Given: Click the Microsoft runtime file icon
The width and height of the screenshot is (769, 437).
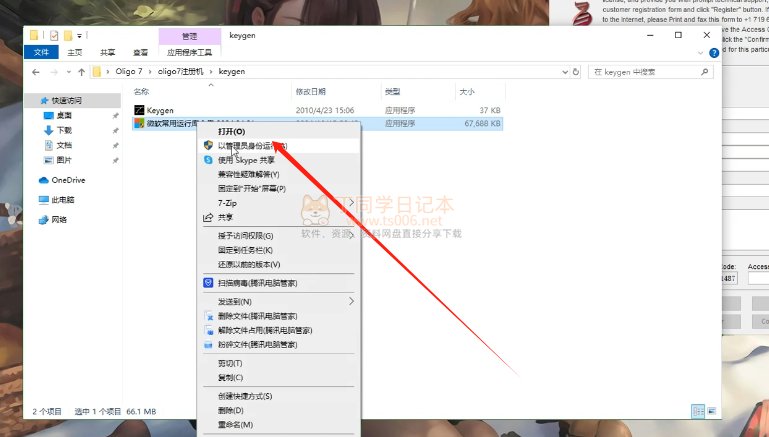Looking at the screenshot, I should pyautogui.click(x=139, y=124).
